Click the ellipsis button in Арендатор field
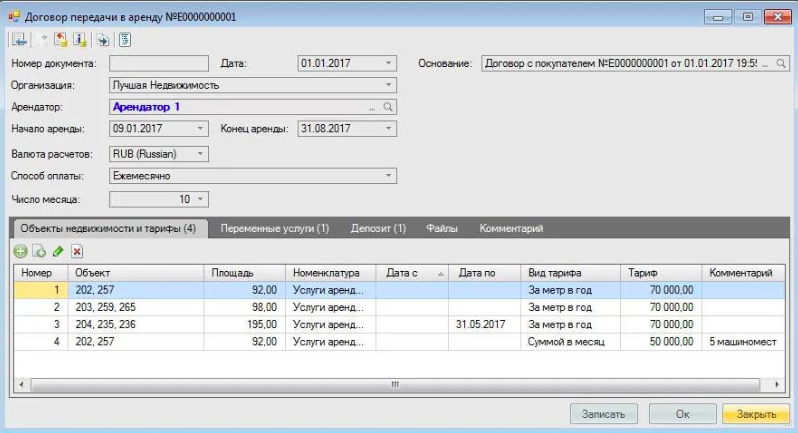This screenshot has width=798, height=433. tap(373, 107)
